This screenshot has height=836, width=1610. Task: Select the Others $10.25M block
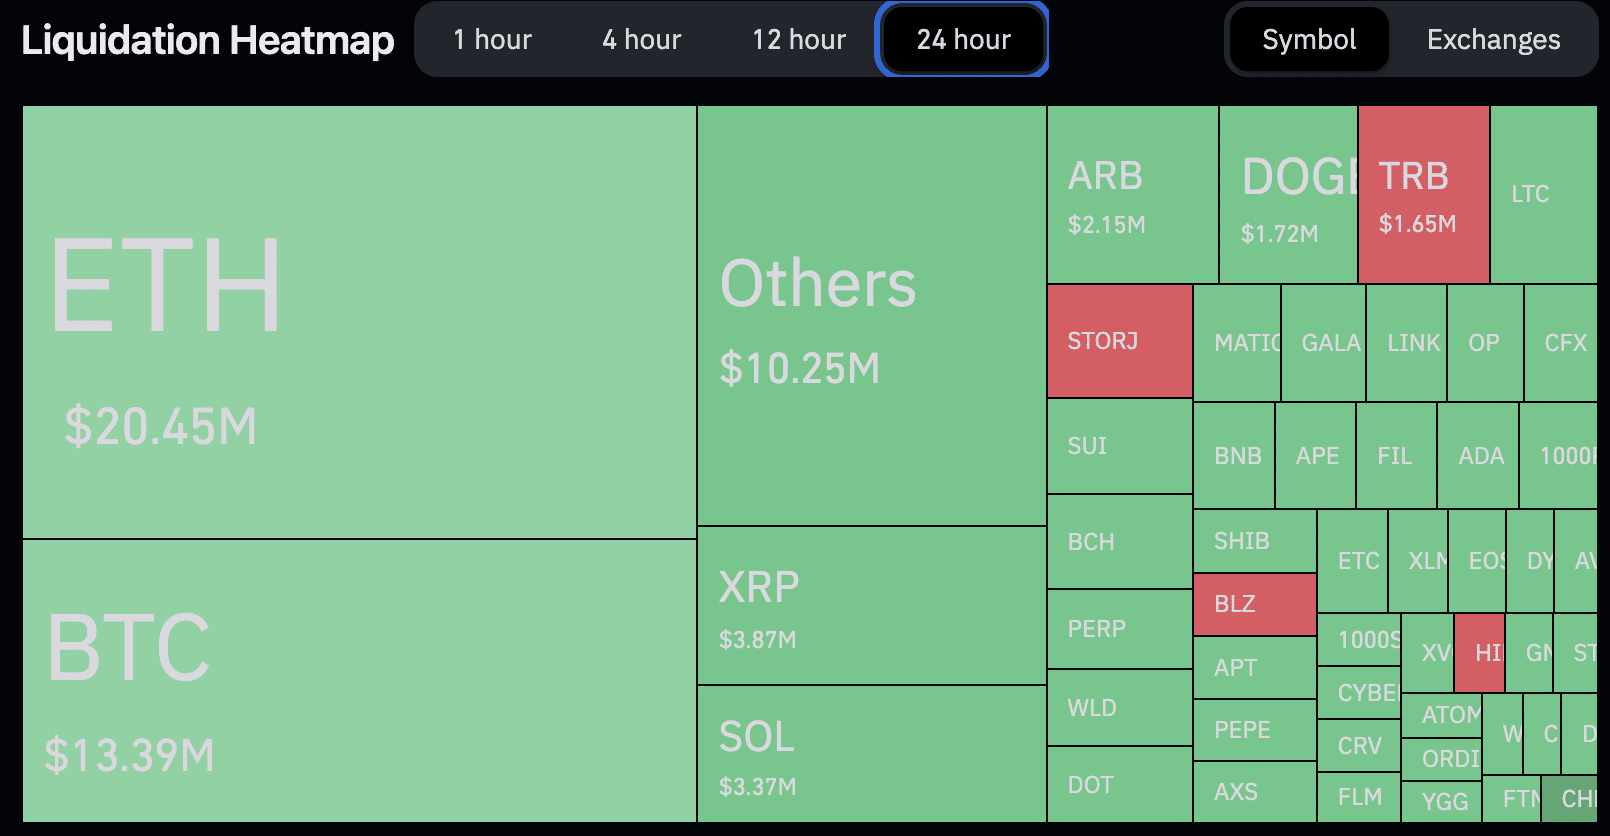click(871, 315)
